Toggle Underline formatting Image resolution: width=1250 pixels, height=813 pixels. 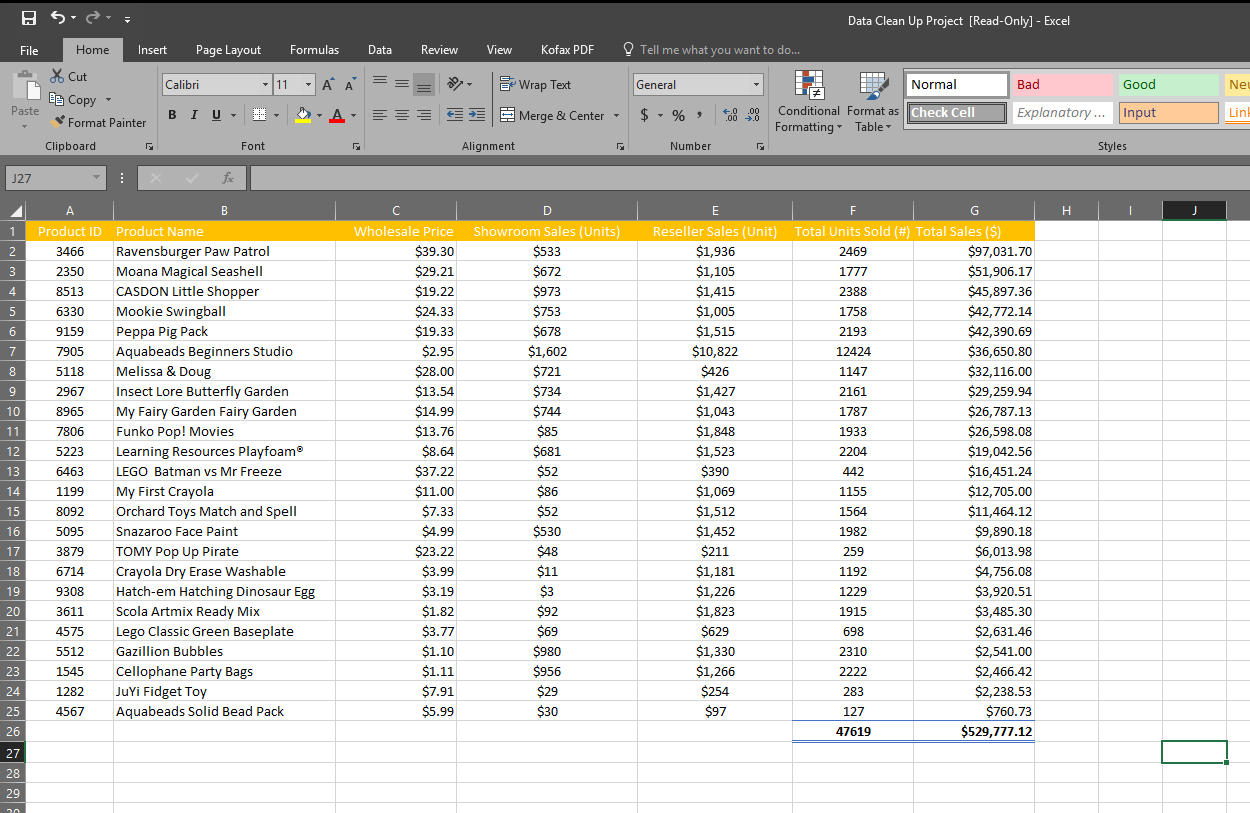pyautogui.click(x=216, y=116)
